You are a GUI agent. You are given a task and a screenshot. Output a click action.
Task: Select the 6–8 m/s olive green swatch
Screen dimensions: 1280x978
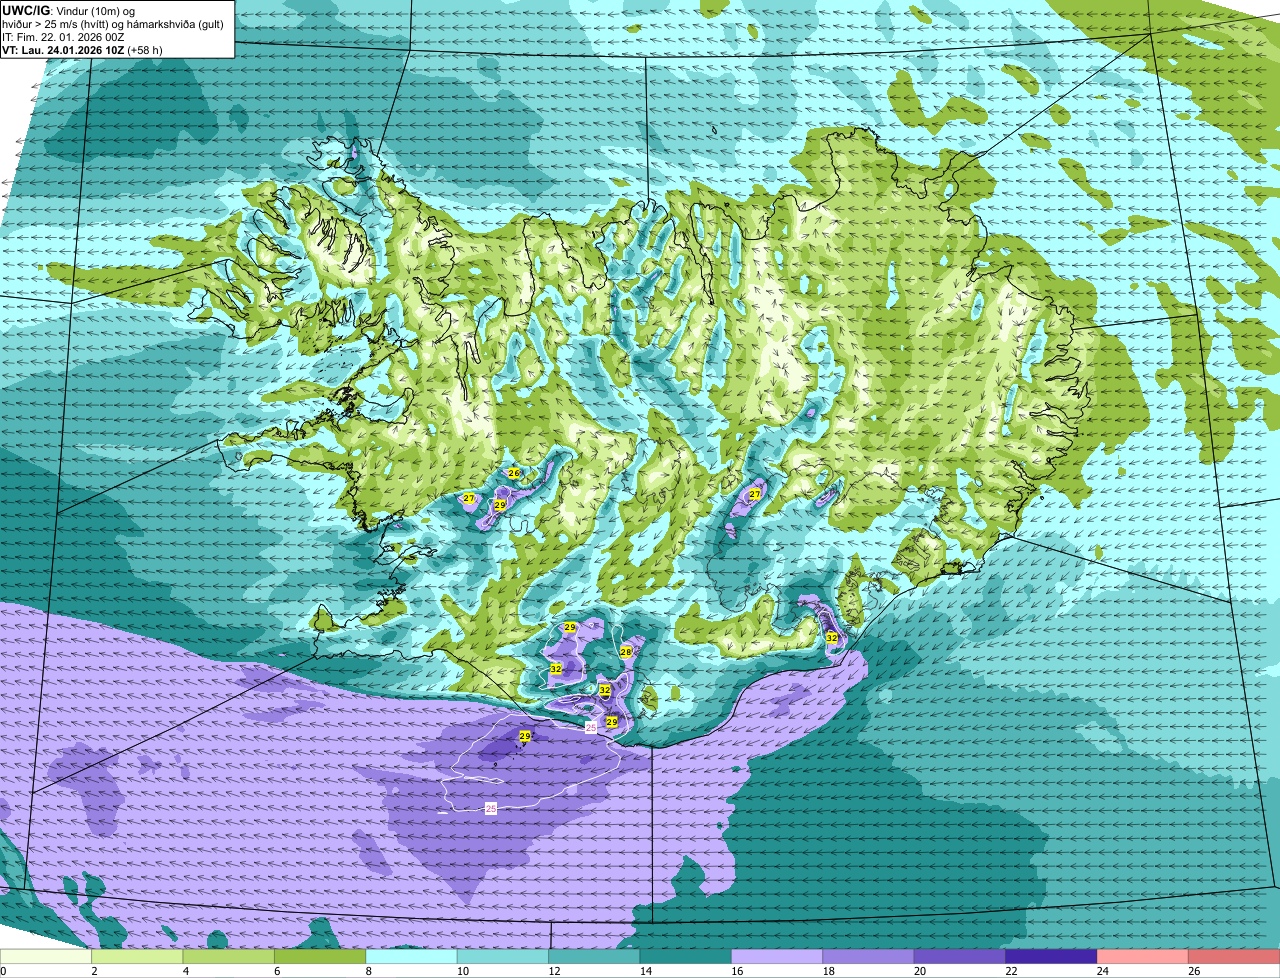click(320, 956)
